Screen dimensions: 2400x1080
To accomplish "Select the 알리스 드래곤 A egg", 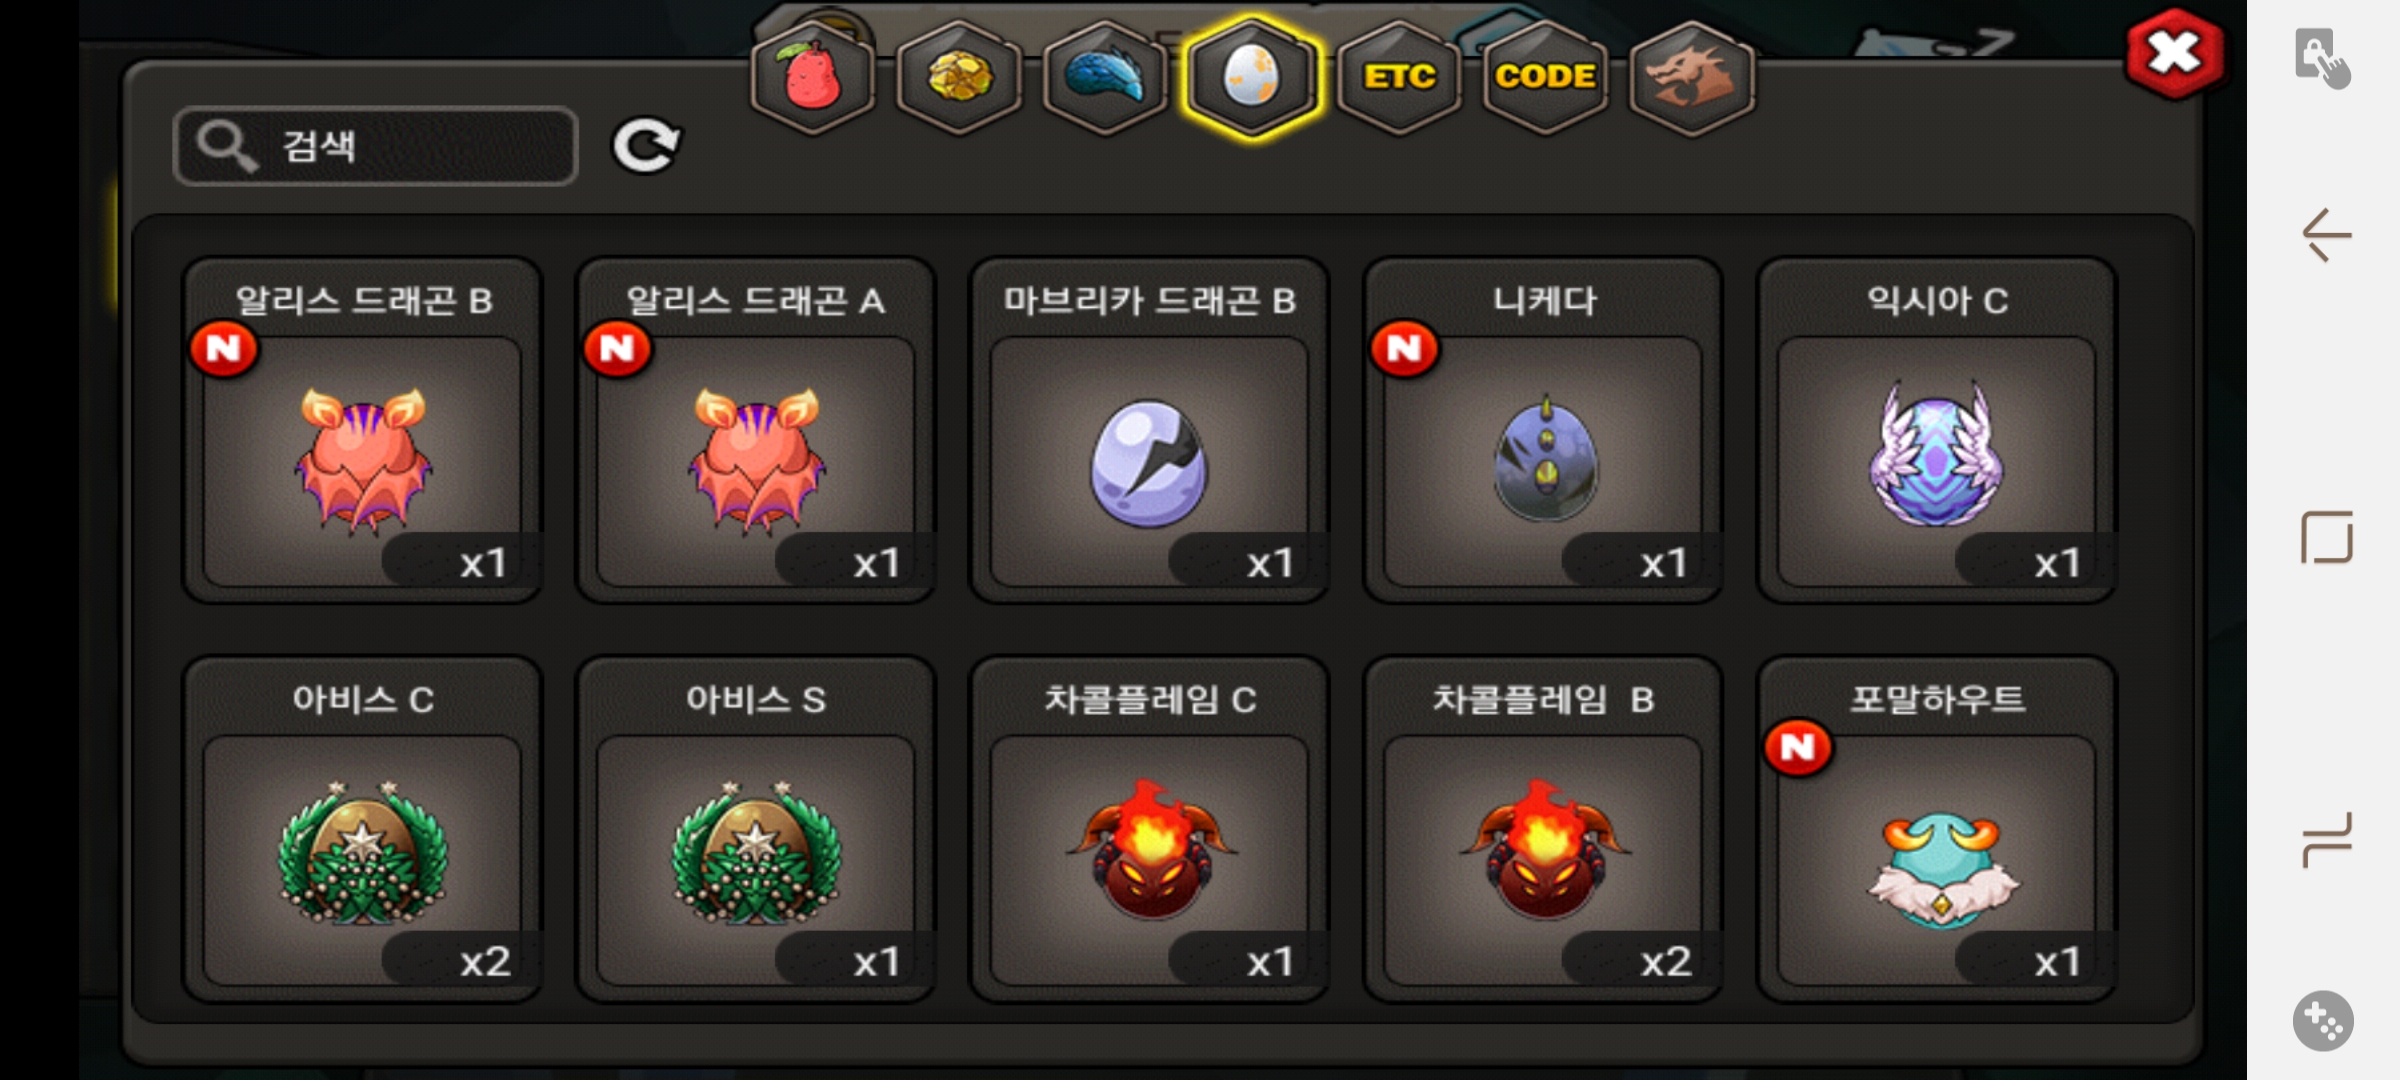I will (756, 430).
